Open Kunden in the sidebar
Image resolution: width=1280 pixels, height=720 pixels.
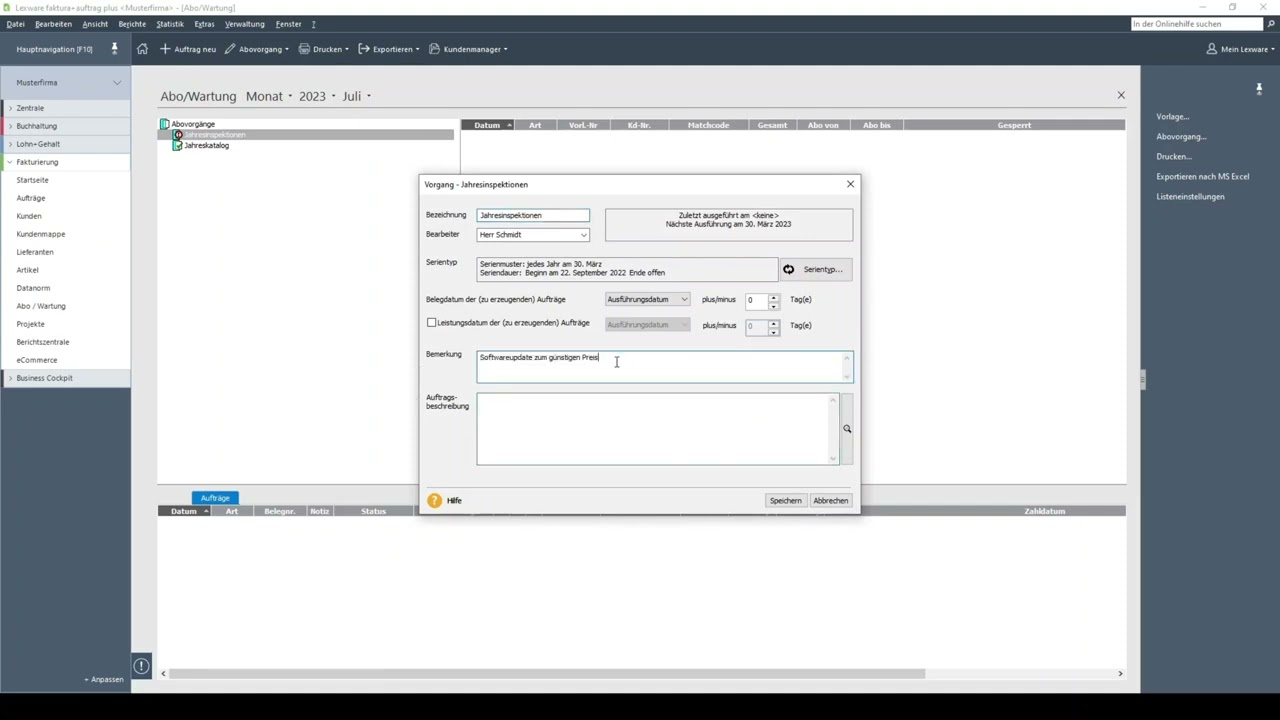[x=29, y=216]
